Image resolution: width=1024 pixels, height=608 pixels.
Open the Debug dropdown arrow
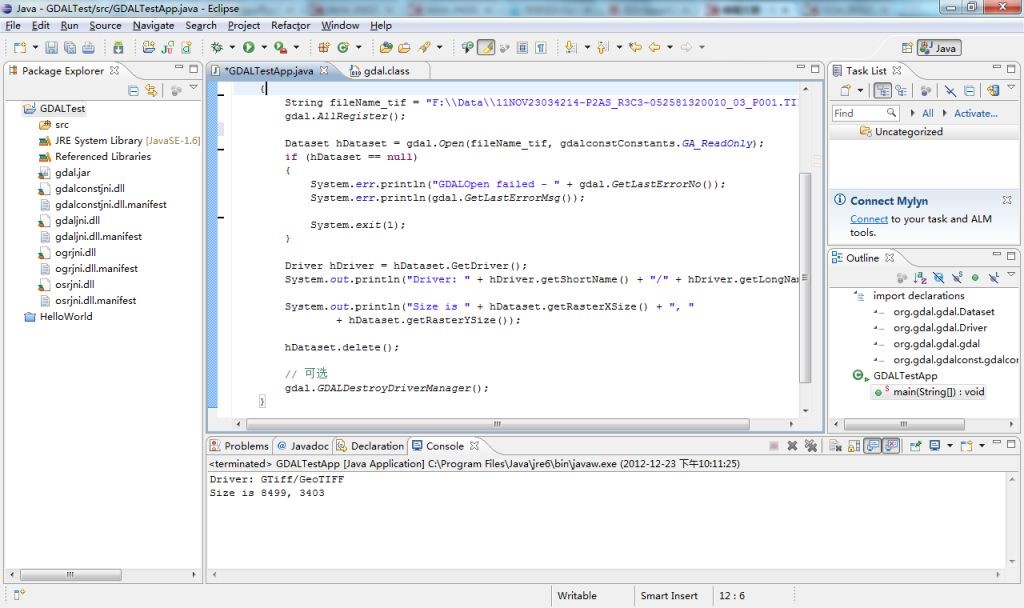[232, 47]
